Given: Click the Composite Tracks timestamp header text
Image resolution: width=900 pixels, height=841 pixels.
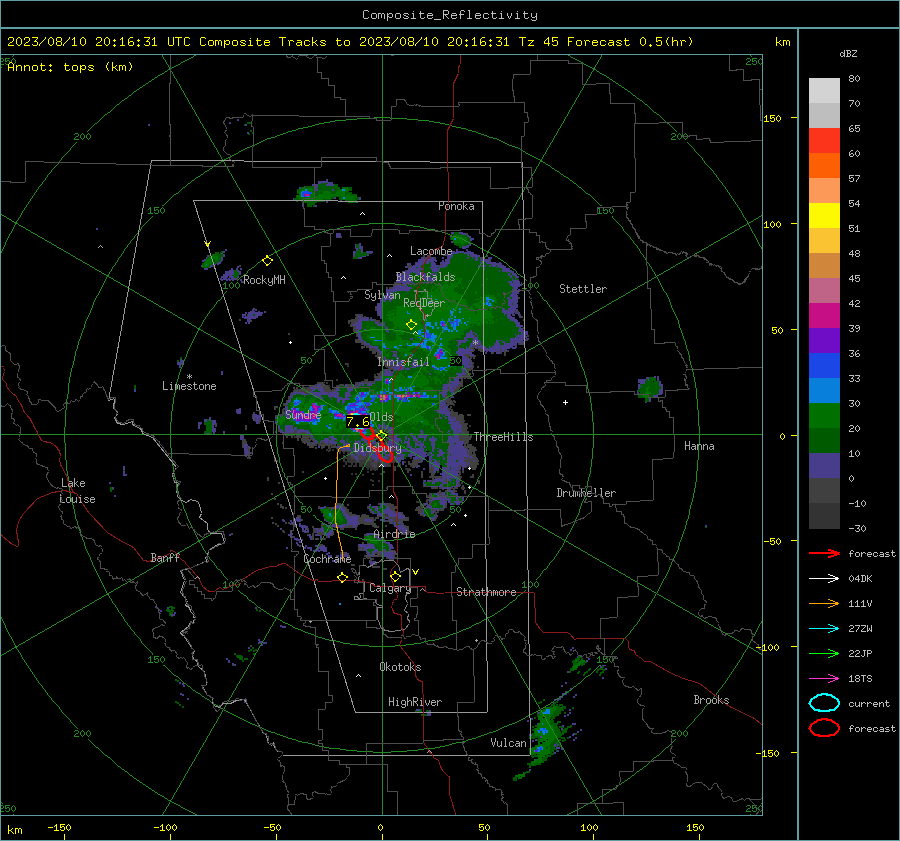Looking at the screenshot, I should pyautogui.click(x=350, y=42).
